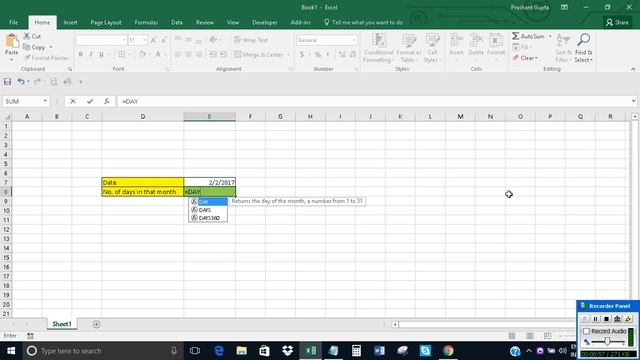Open the AutoSum dropdown arrow
The width and height of the screenshot is (640, 360).
(550, 36)
